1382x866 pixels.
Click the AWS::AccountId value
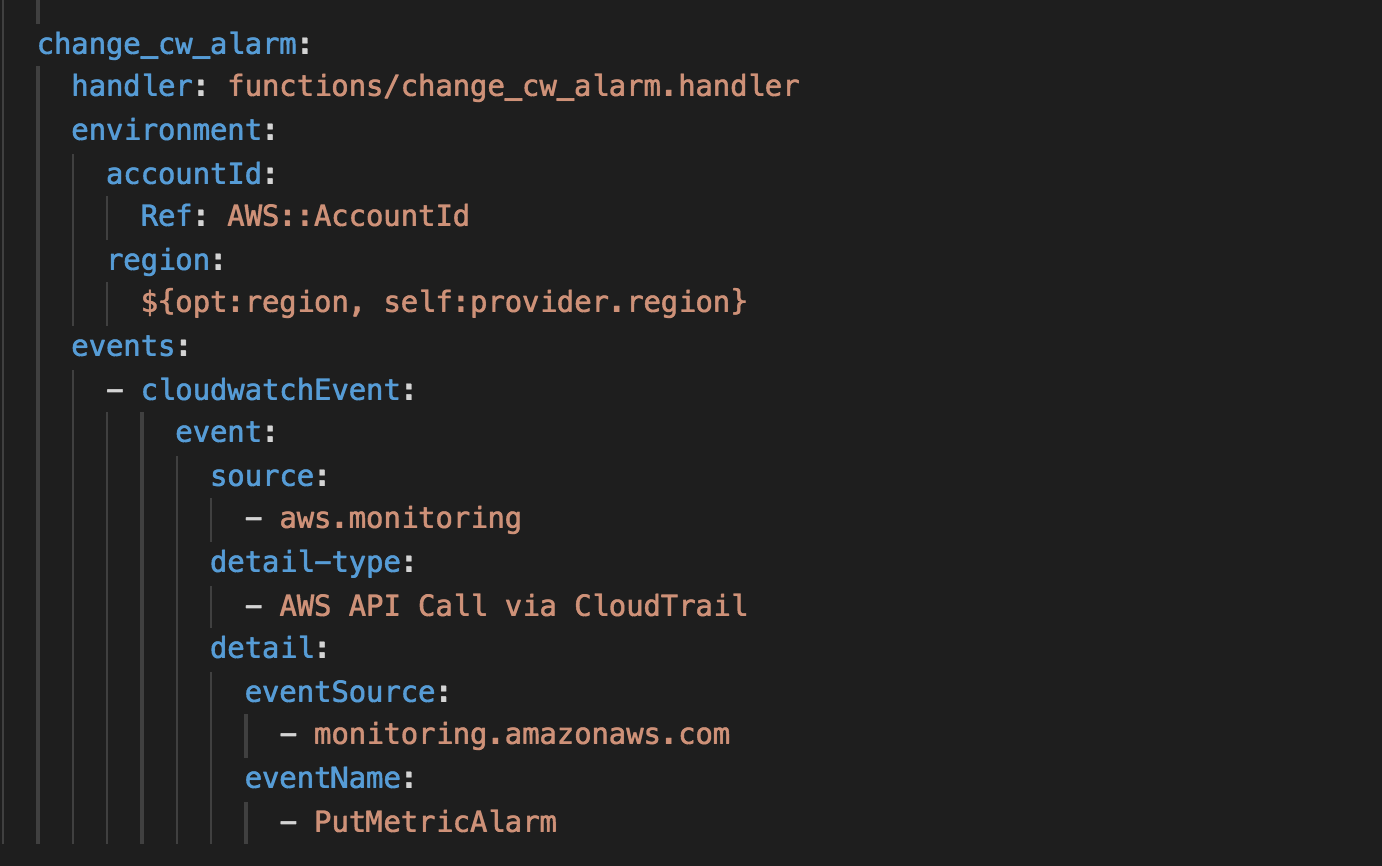(x=348, y=216)
